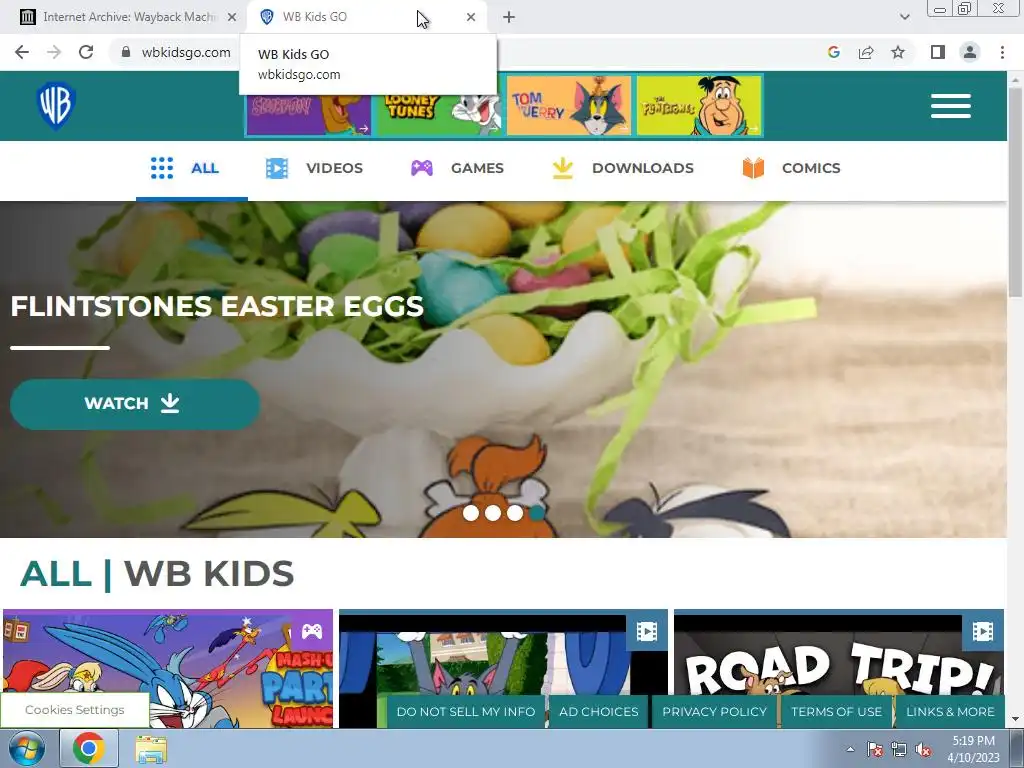Viewport: 1024px width, 768px height.
Task: Open Cookies Settings
Action: pyautogui.click(x=74, y=710)
